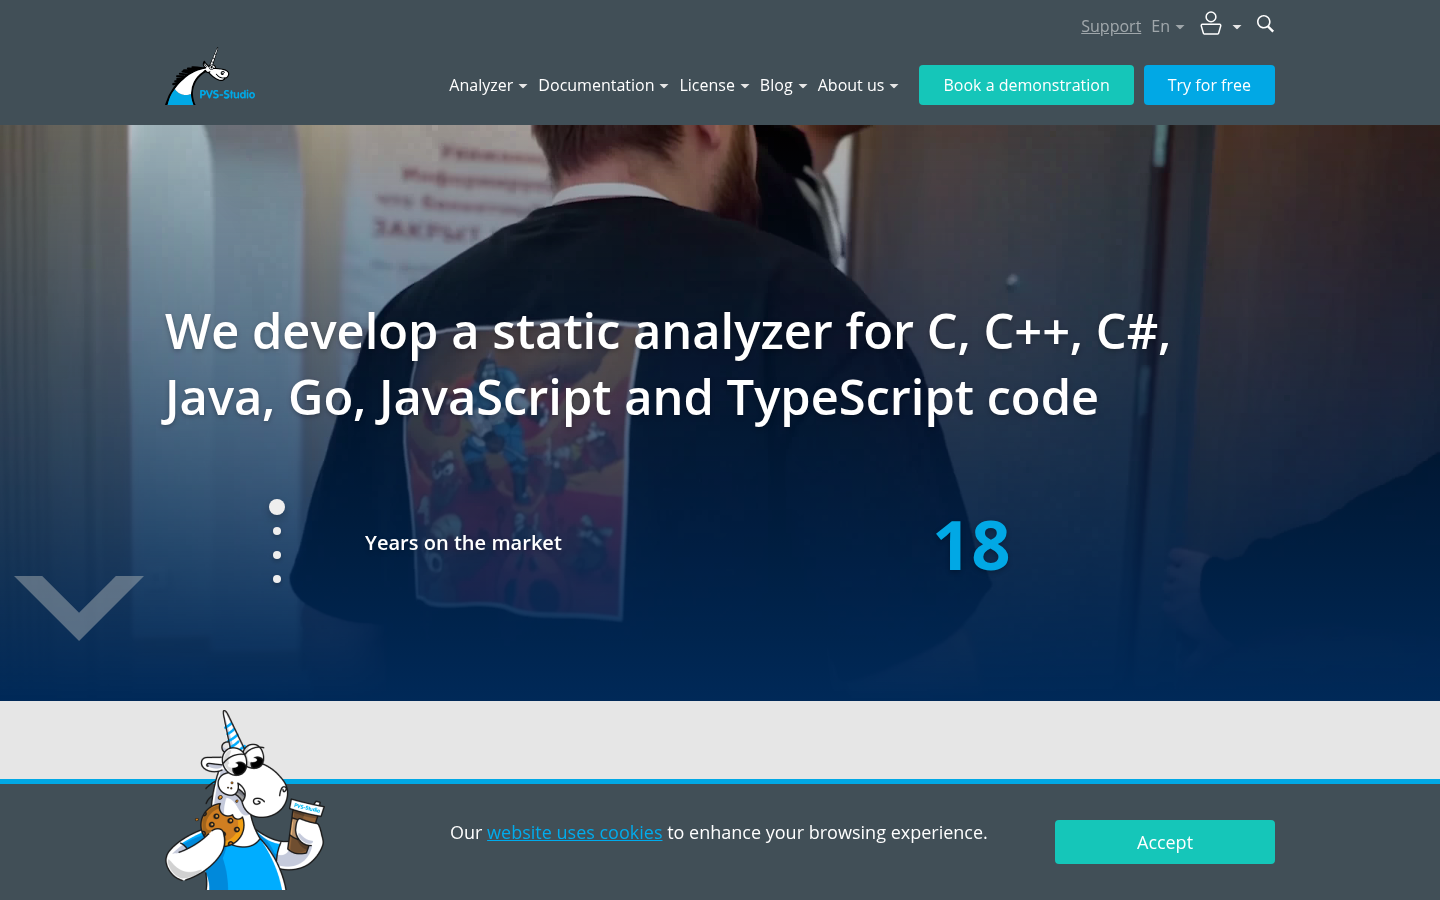Expand the Analyzer menu

point(488,85)
